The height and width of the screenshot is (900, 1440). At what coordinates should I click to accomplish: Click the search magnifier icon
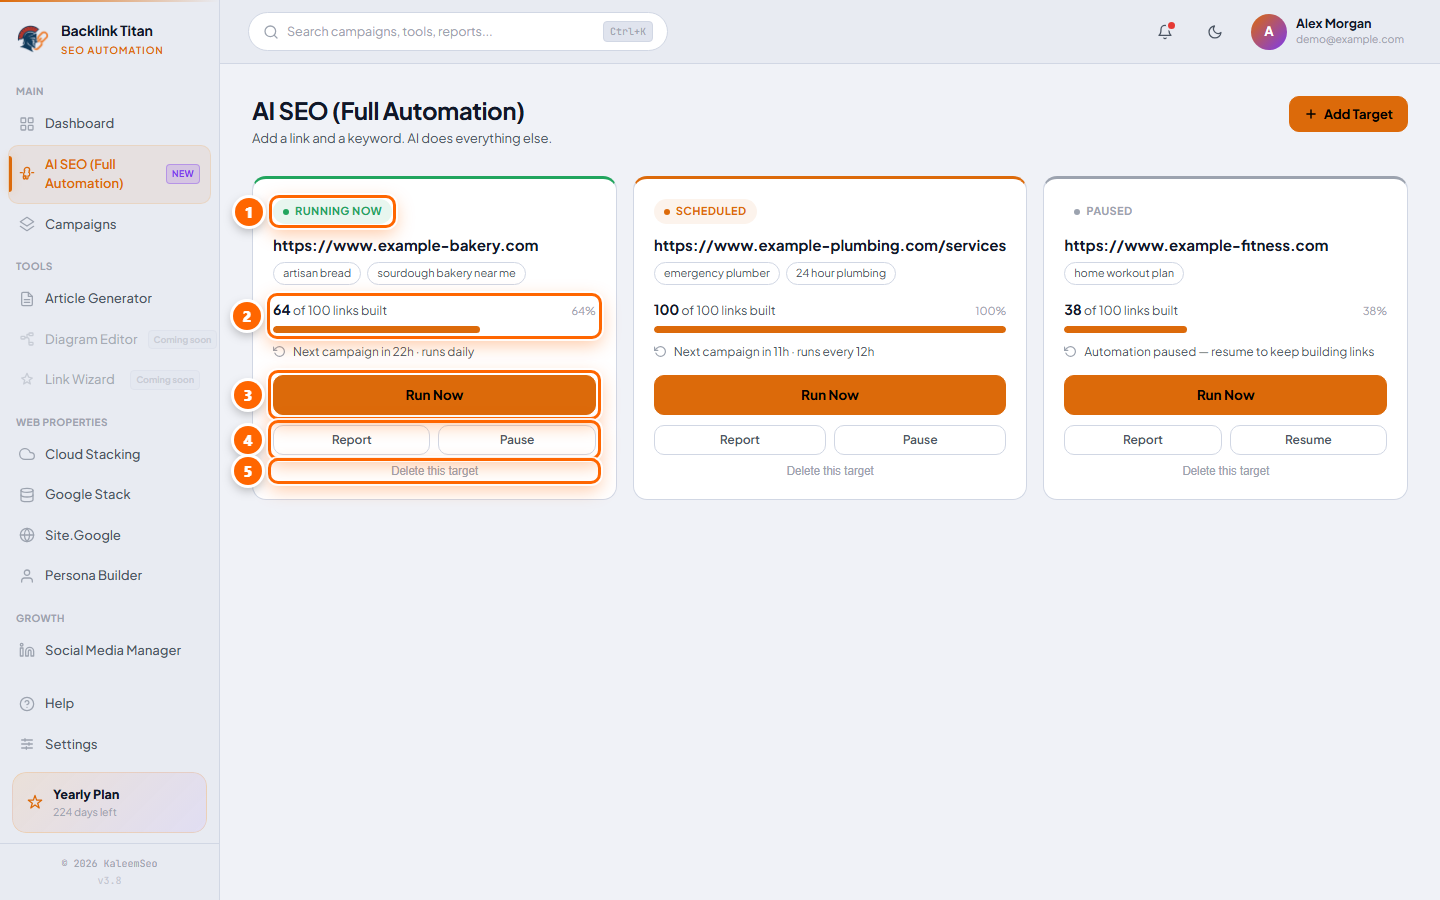[271, 32]
